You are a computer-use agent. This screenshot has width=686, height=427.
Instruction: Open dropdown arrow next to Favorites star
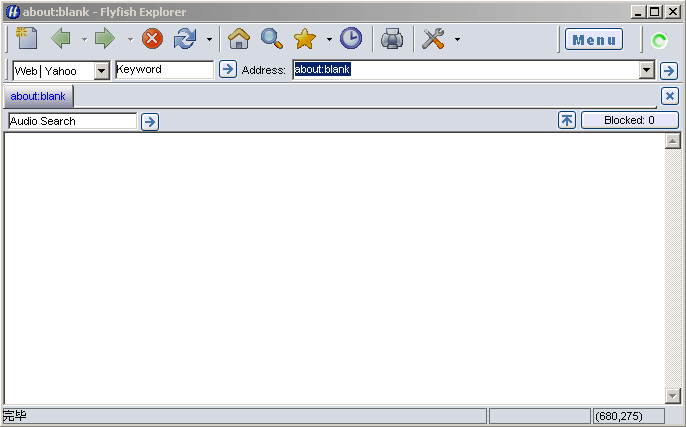[x=329, y=40]
